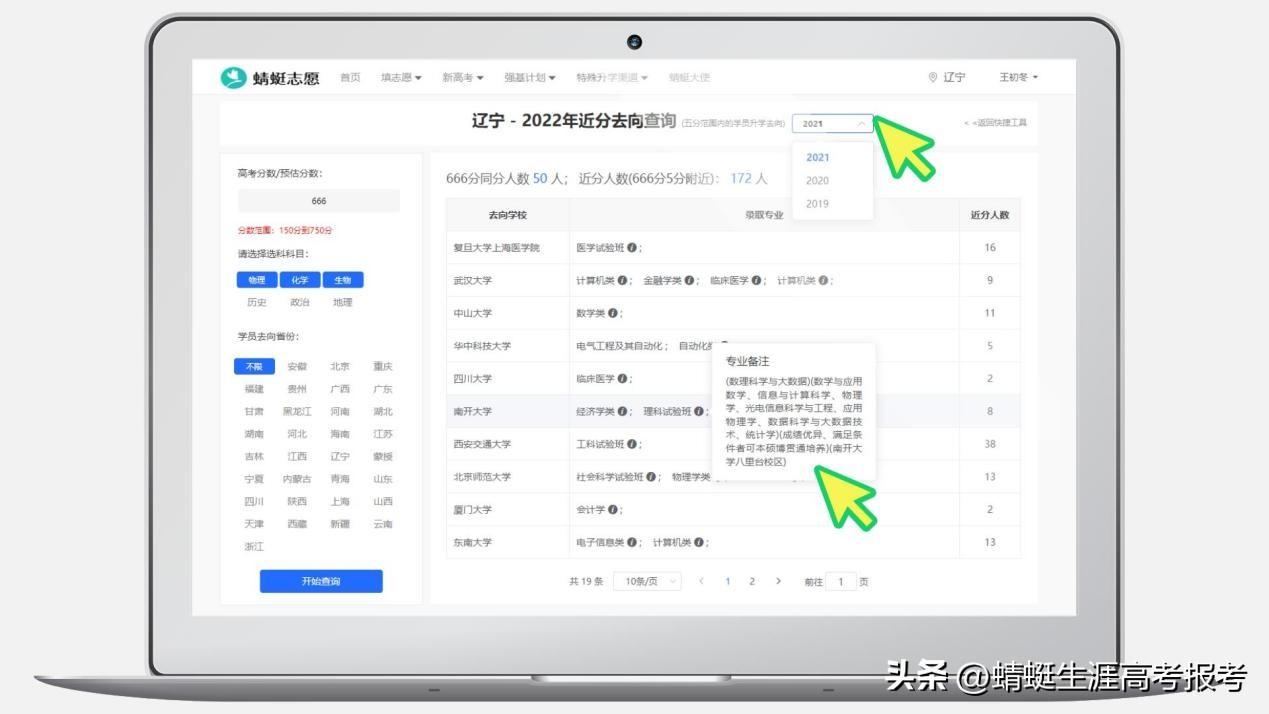Click info icon next to 工科试验班
This screenshot has height=714, width=1269.
[632, 444]
